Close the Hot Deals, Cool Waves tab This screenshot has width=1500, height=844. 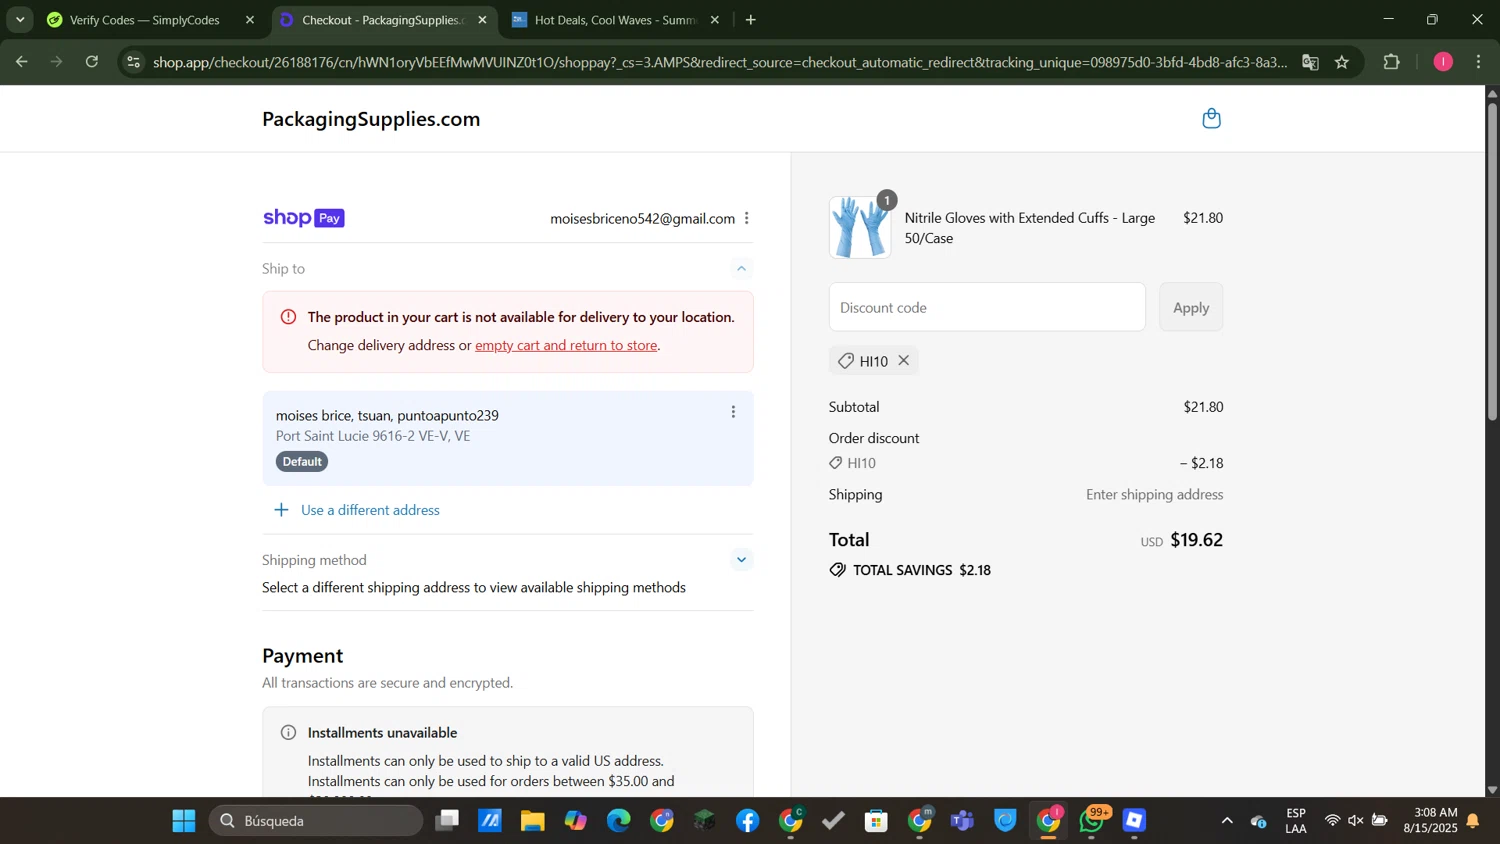tap(714, 20)
